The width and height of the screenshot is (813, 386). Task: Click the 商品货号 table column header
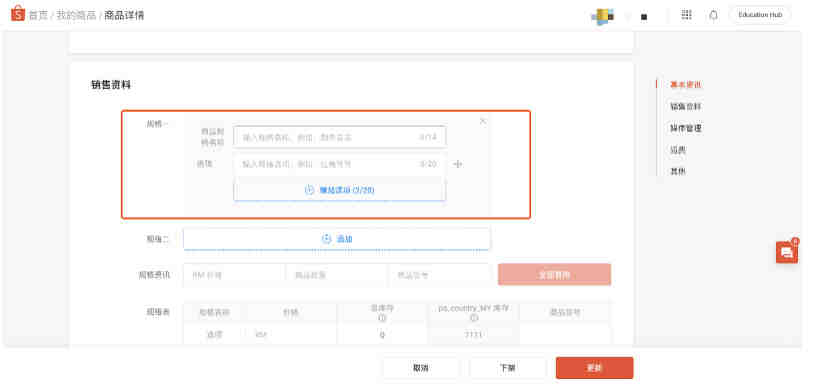[565, 312]
